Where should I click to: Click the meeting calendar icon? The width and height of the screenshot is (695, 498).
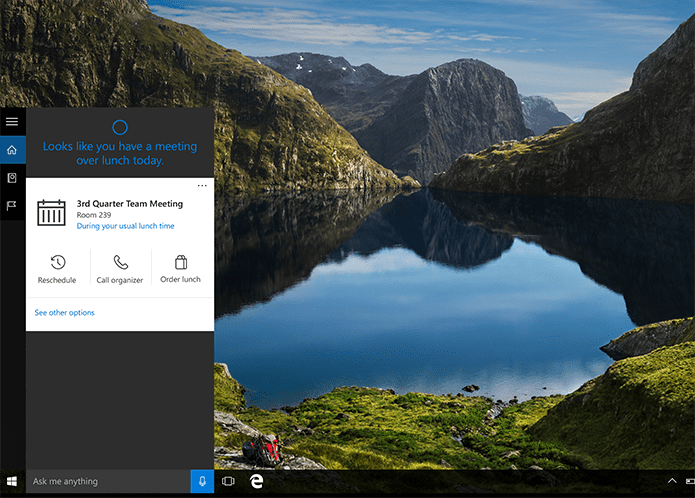(51, 213)
